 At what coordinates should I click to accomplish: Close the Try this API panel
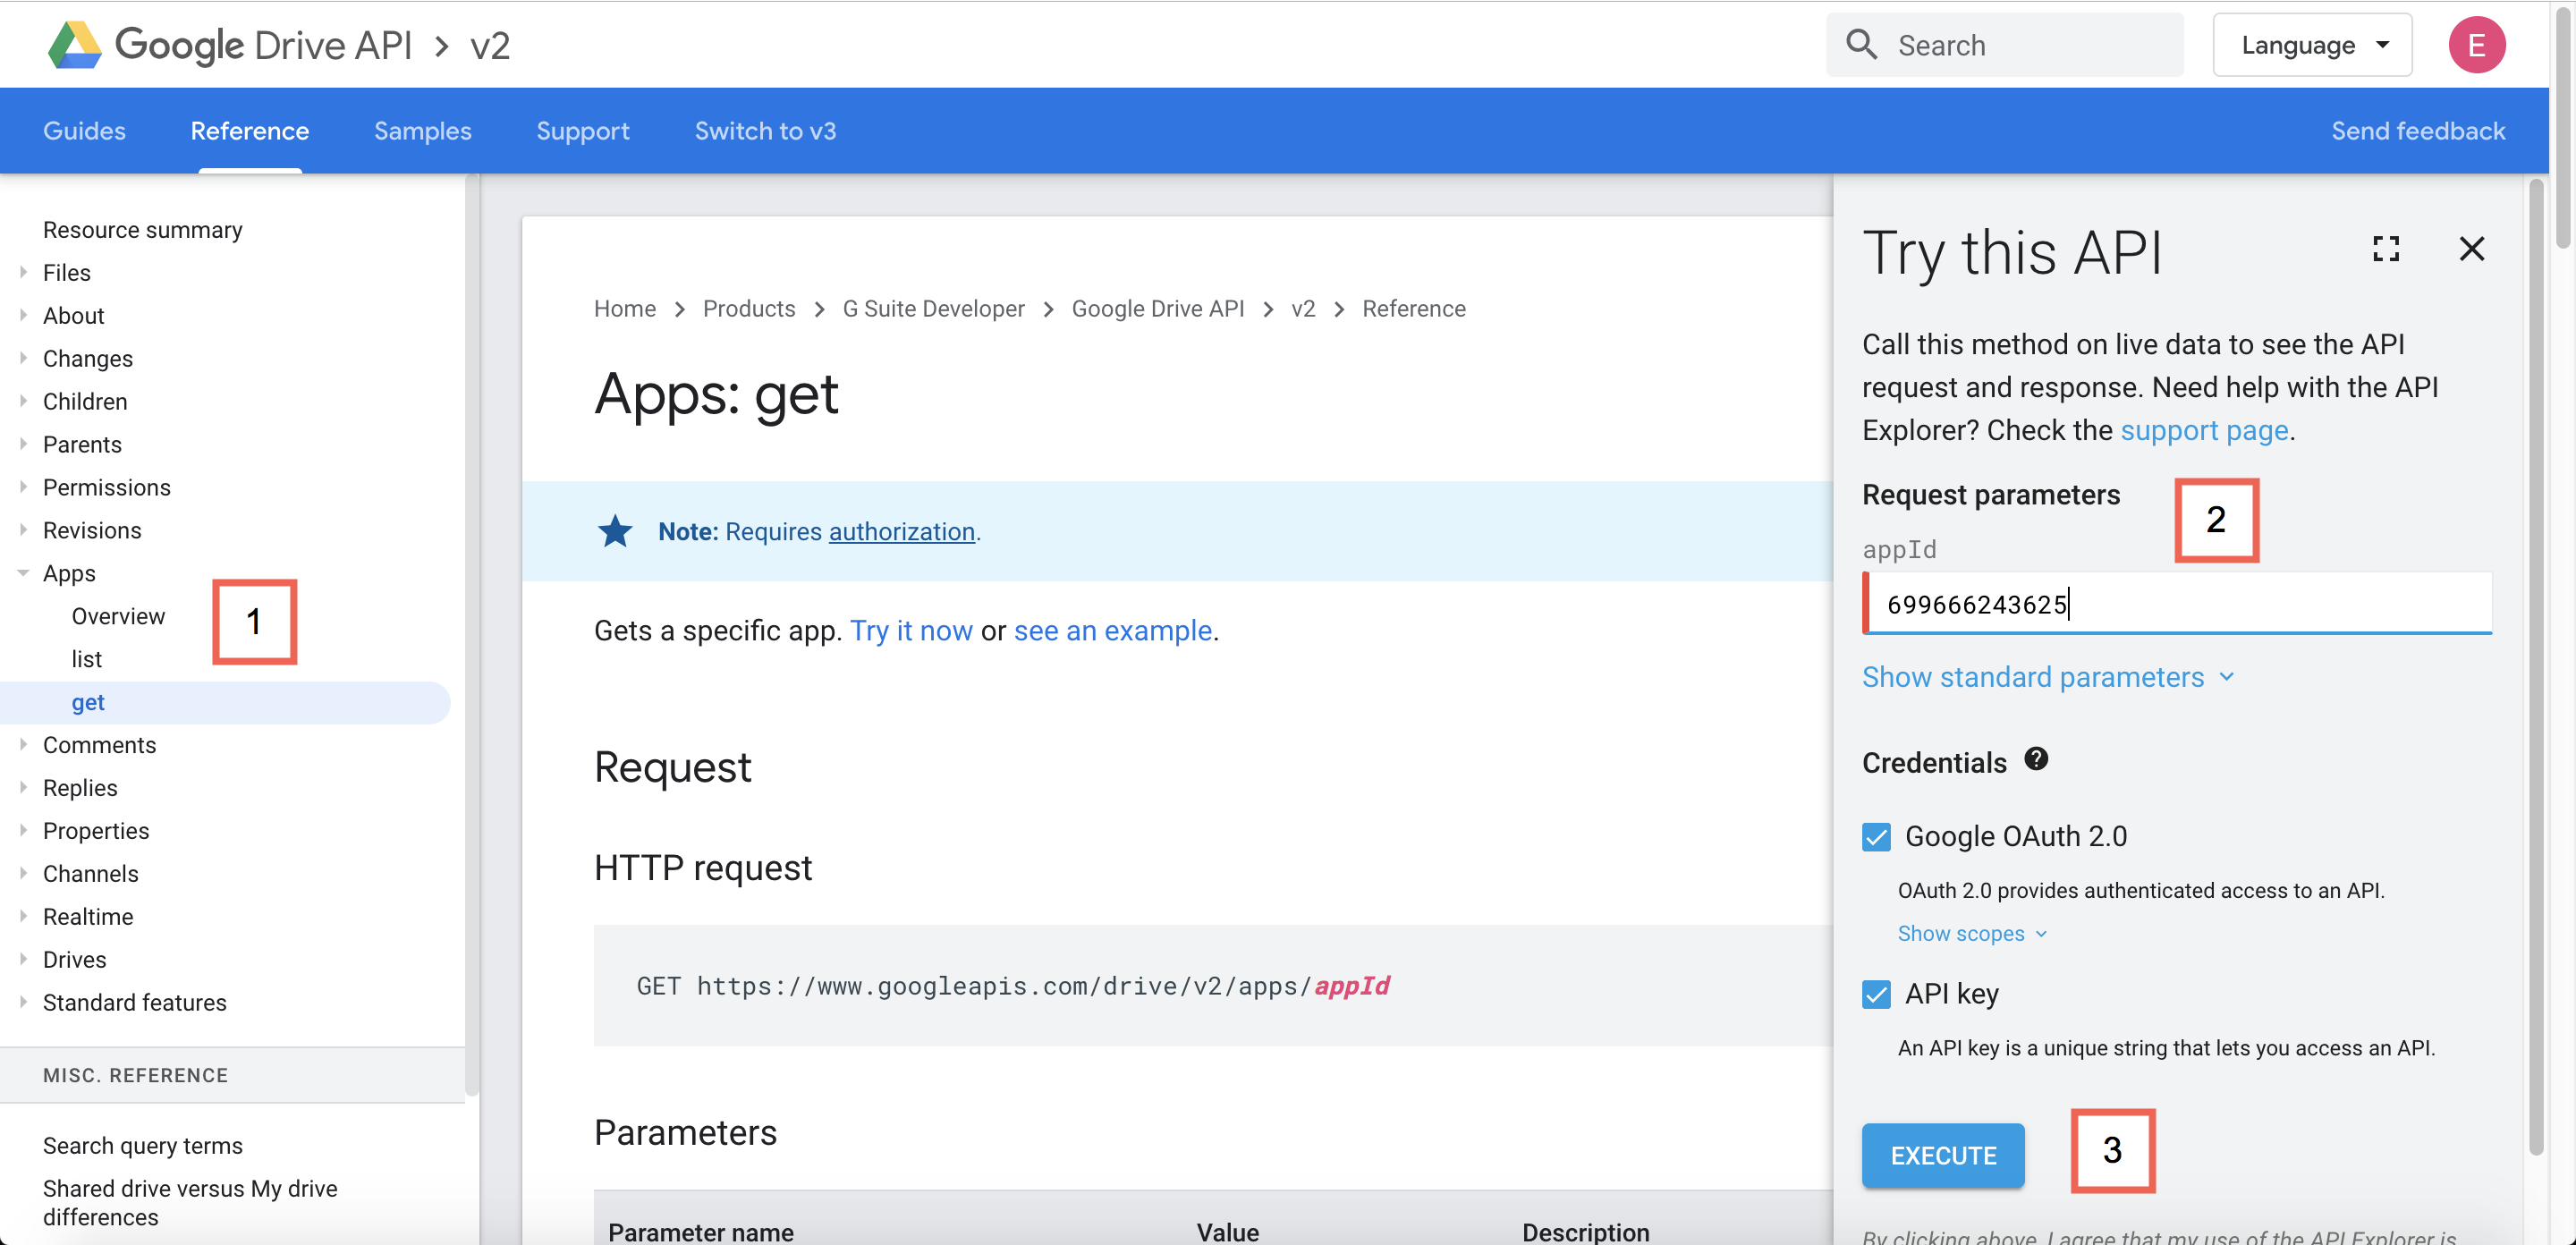point(2471,249)
